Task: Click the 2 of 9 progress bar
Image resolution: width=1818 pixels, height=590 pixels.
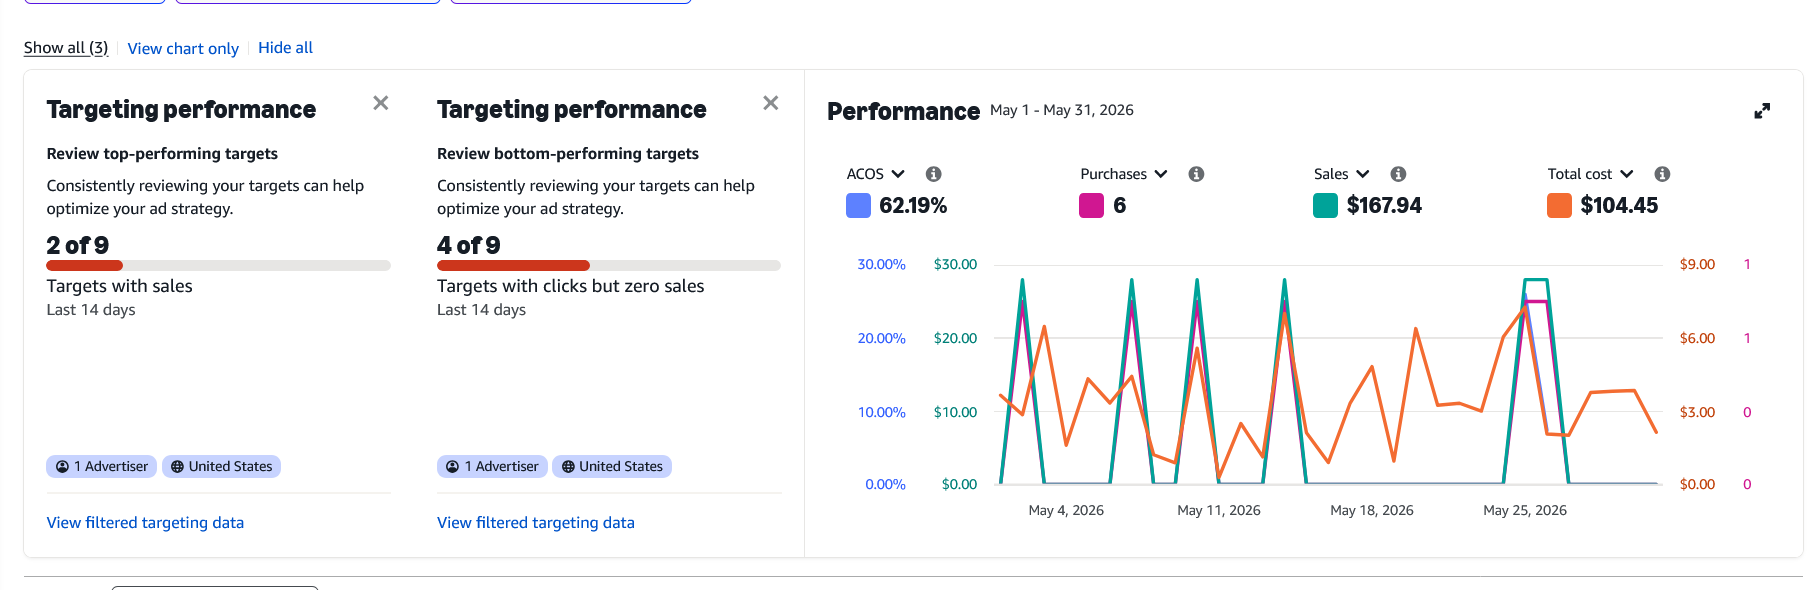Action: [218, 266]
